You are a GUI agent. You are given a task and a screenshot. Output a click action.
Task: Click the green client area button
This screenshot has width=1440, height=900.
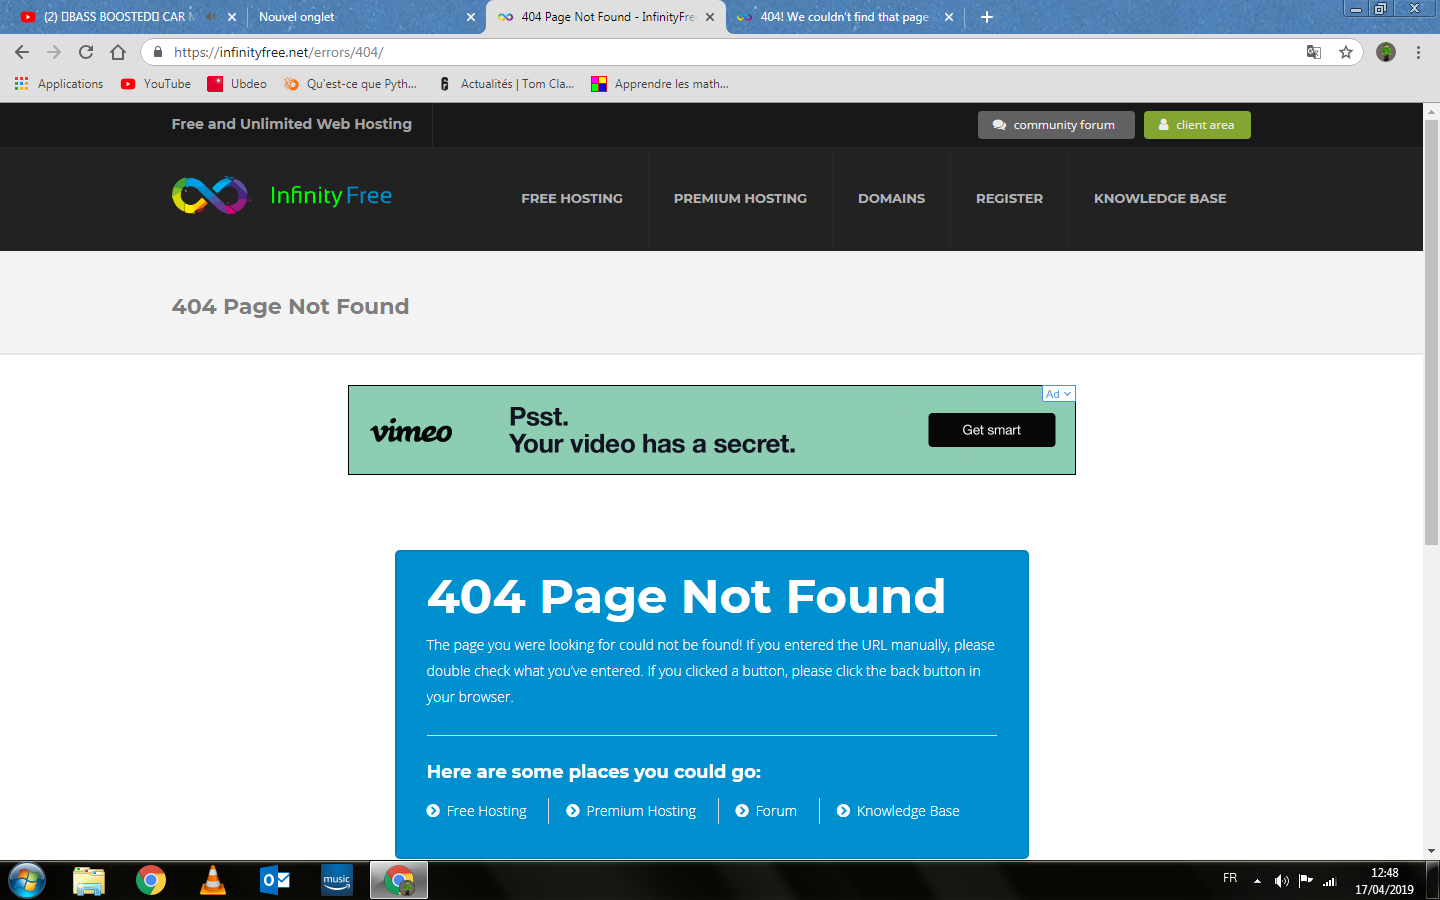tap(1197, 125)
